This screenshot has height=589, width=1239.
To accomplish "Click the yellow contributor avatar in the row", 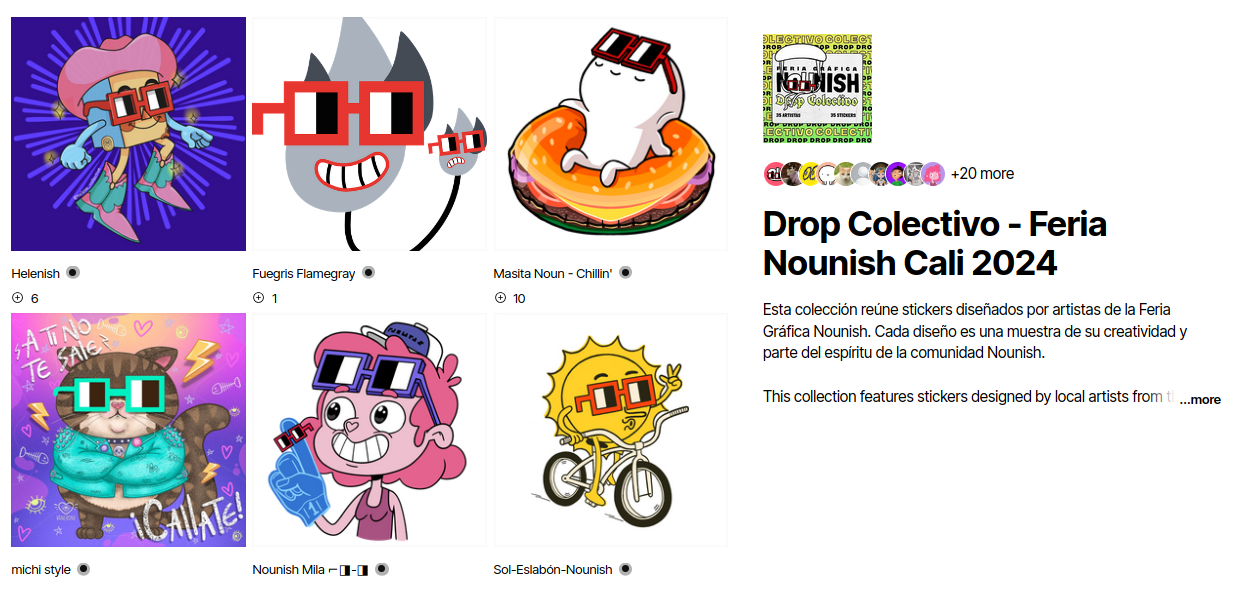I will 810,174.
